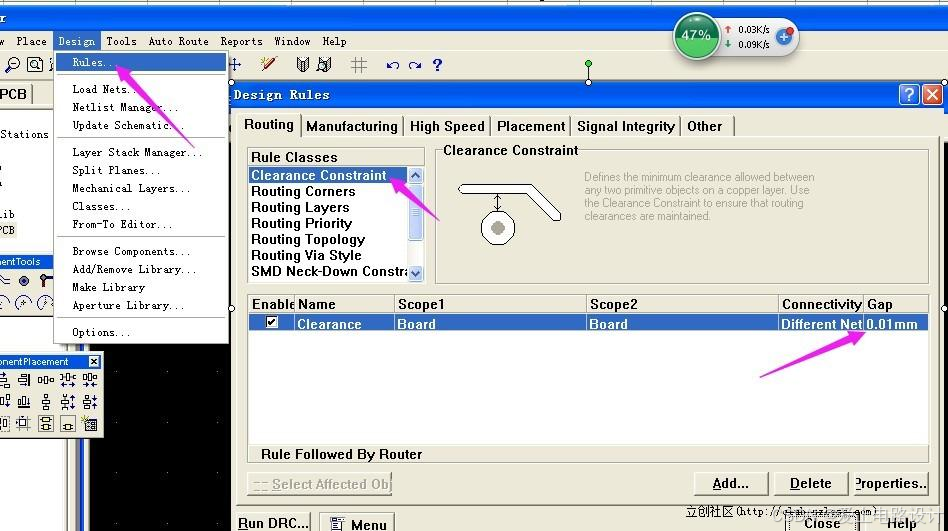Click the align components bottom icon

[24, 402]
